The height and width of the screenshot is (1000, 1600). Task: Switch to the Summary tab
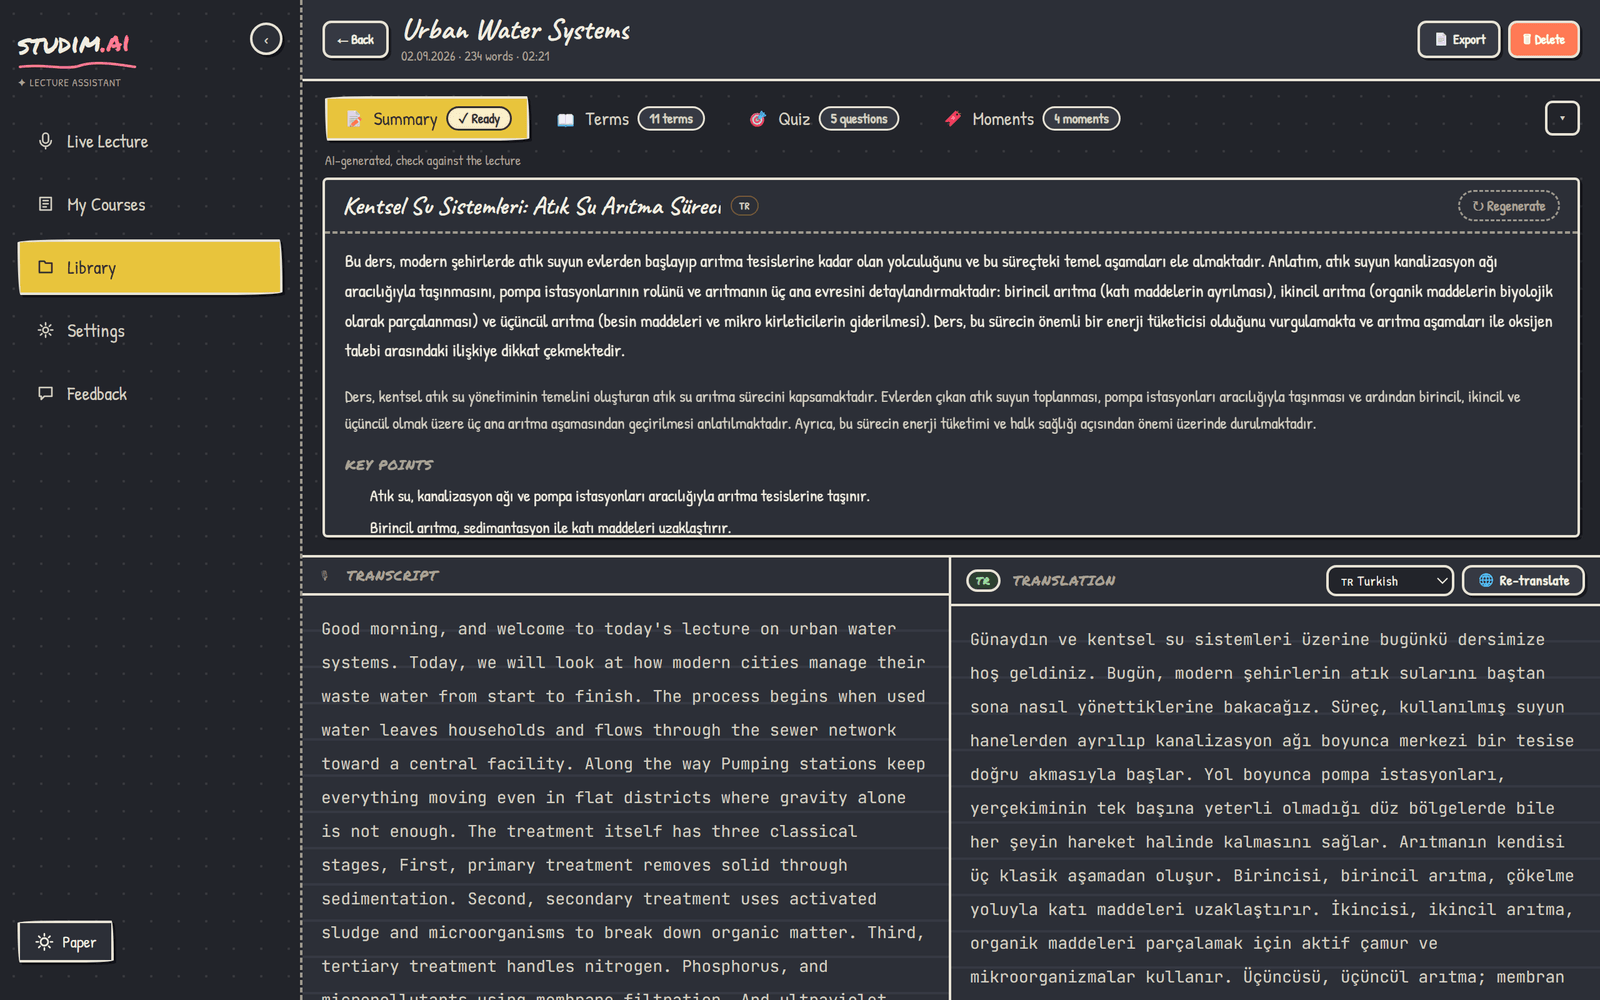pos(427,119)
